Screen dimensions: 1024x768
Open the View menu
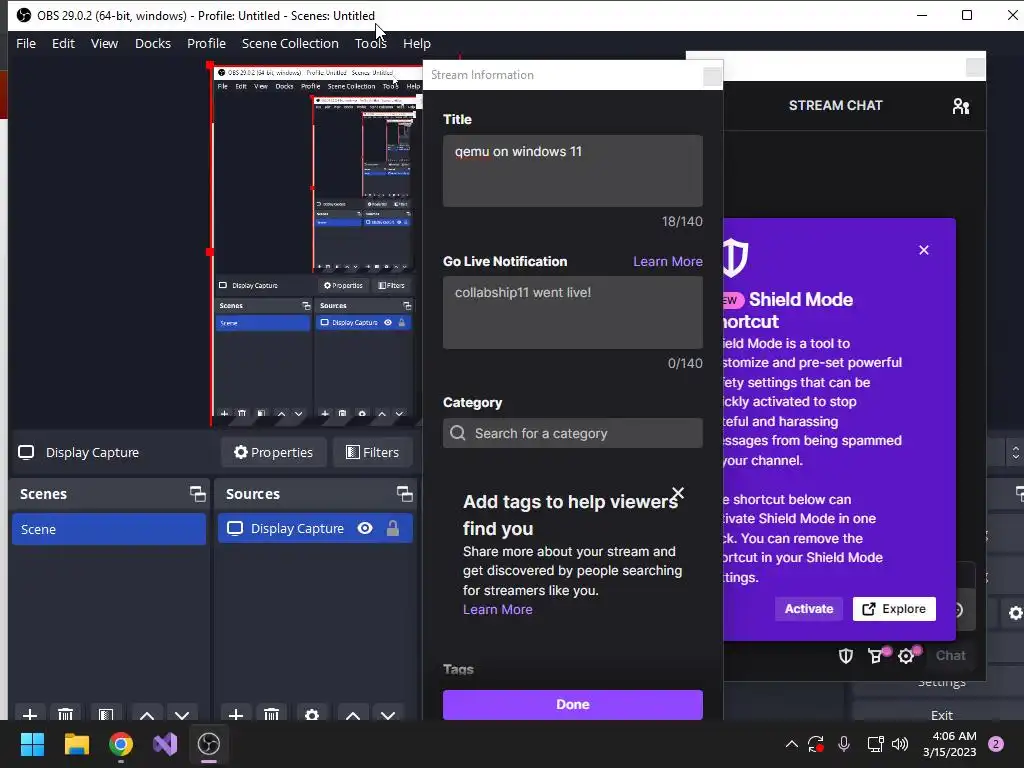coord(104,44)
